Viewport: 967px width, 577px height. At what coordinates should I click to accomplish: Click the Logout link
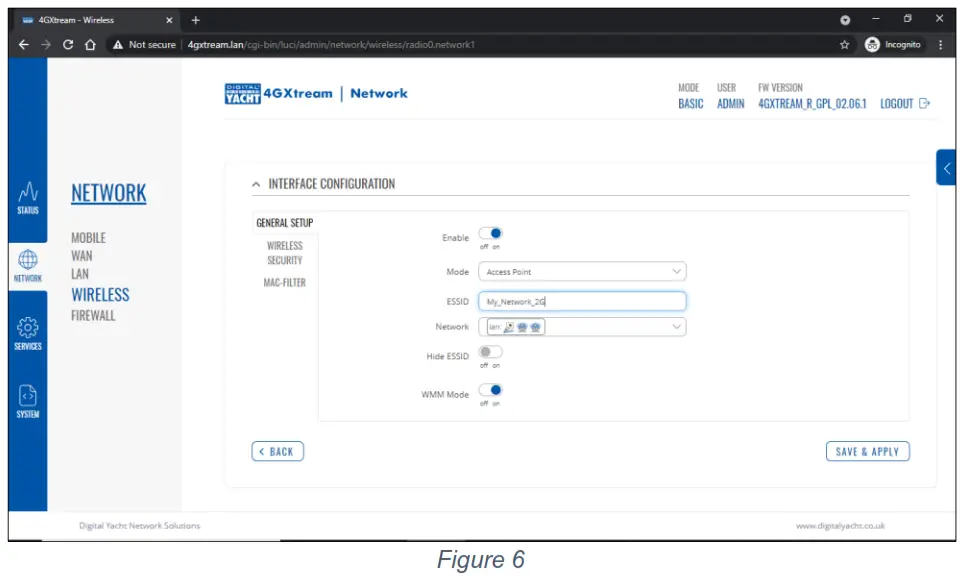click(905, 104)
